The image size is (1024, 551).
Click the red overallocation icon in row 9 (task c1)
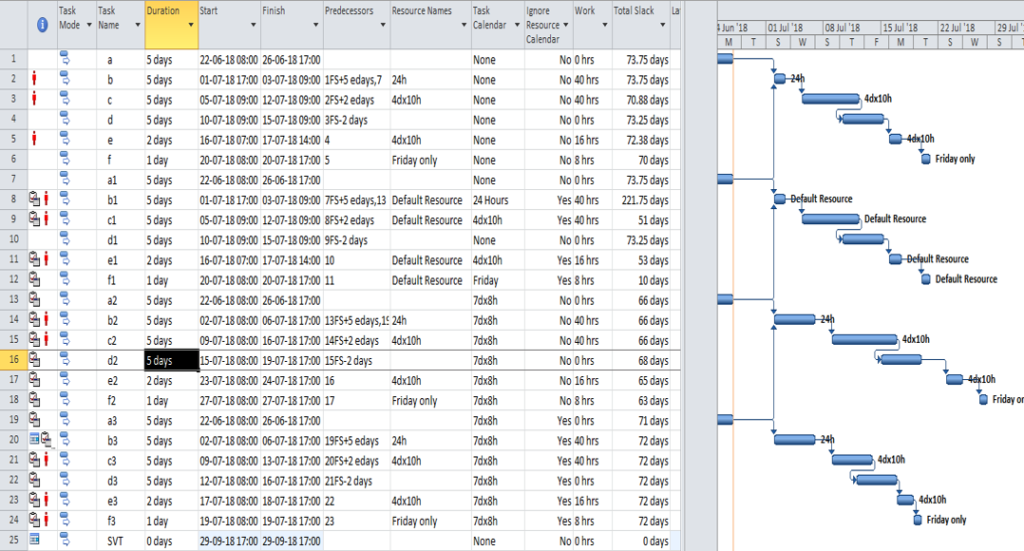(46, 219)
